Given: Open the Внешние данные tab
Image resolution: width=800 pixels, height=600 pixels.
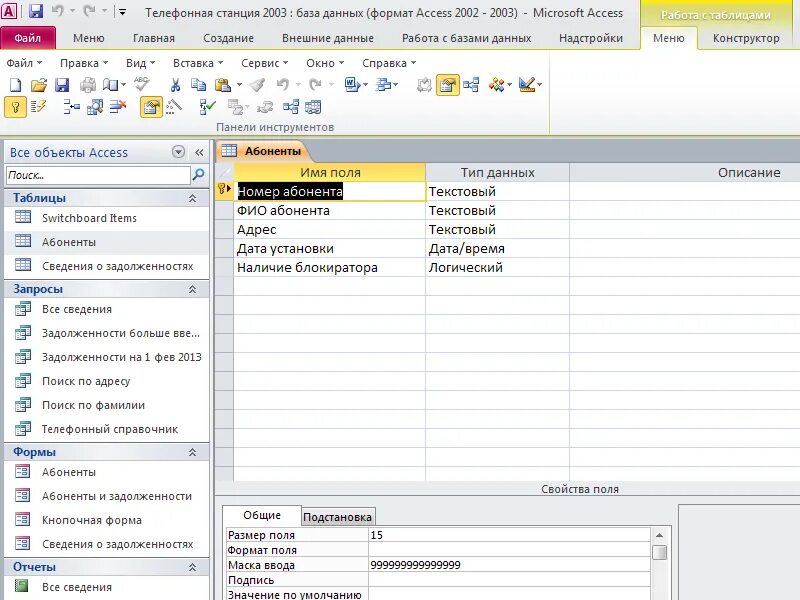Looking at the screenshot, I should tap(328, 38).
